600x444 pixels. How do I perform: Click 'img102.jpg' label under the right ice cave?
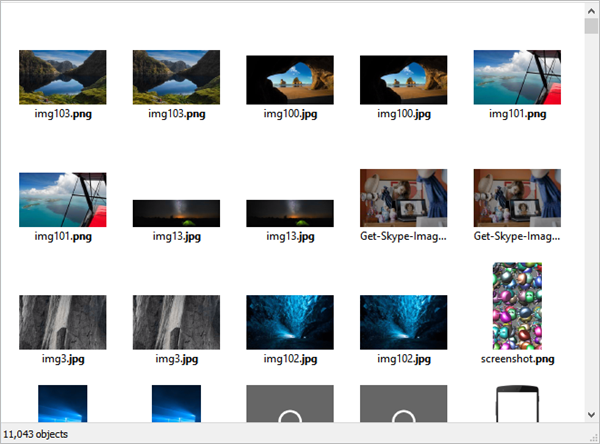click(x=404, y=359)
